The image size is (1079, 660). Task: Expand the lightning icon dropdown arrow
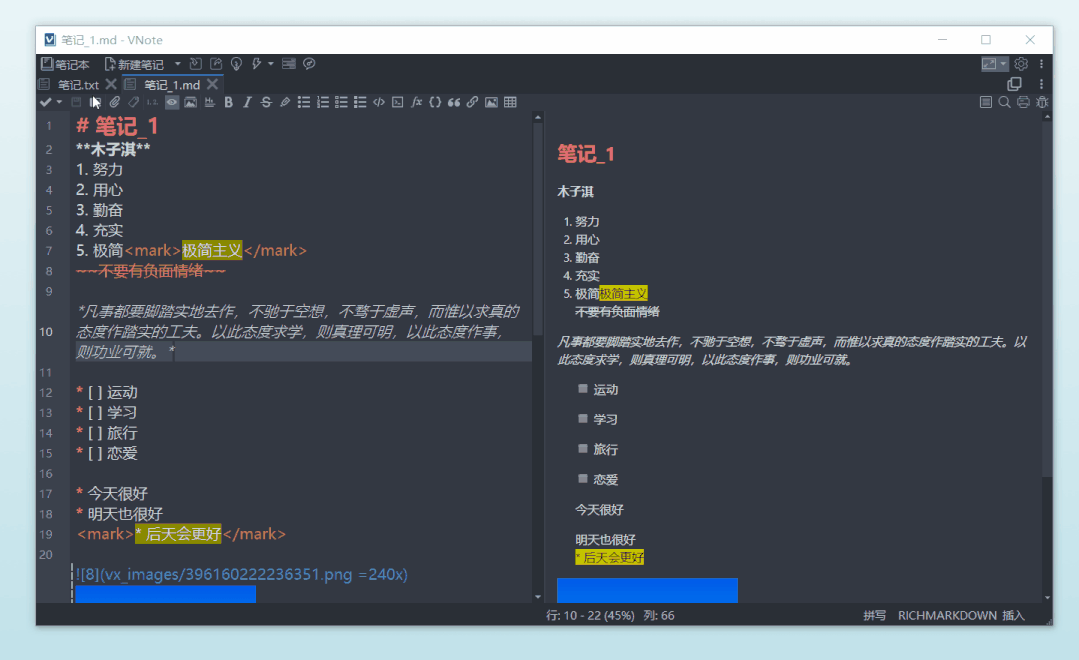(x=270, y=64)
